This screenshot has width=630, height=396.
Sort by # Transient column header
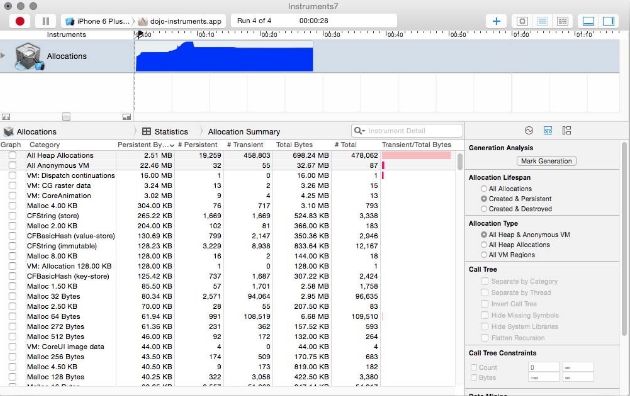click(245, 145)
